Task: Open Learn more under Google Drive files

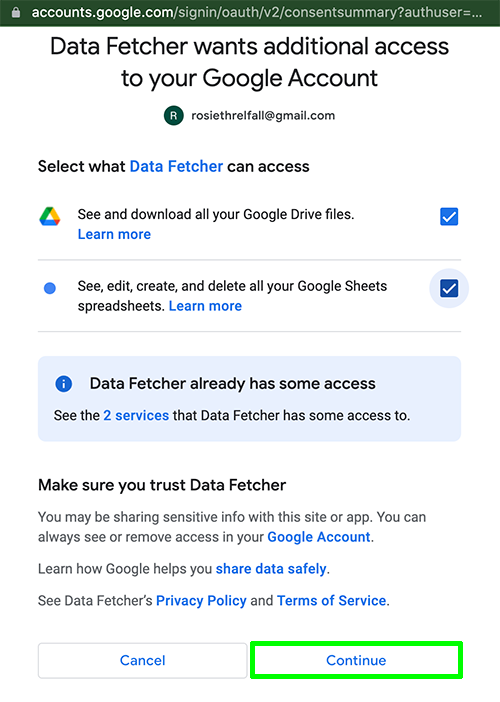Action: point(114,234)
